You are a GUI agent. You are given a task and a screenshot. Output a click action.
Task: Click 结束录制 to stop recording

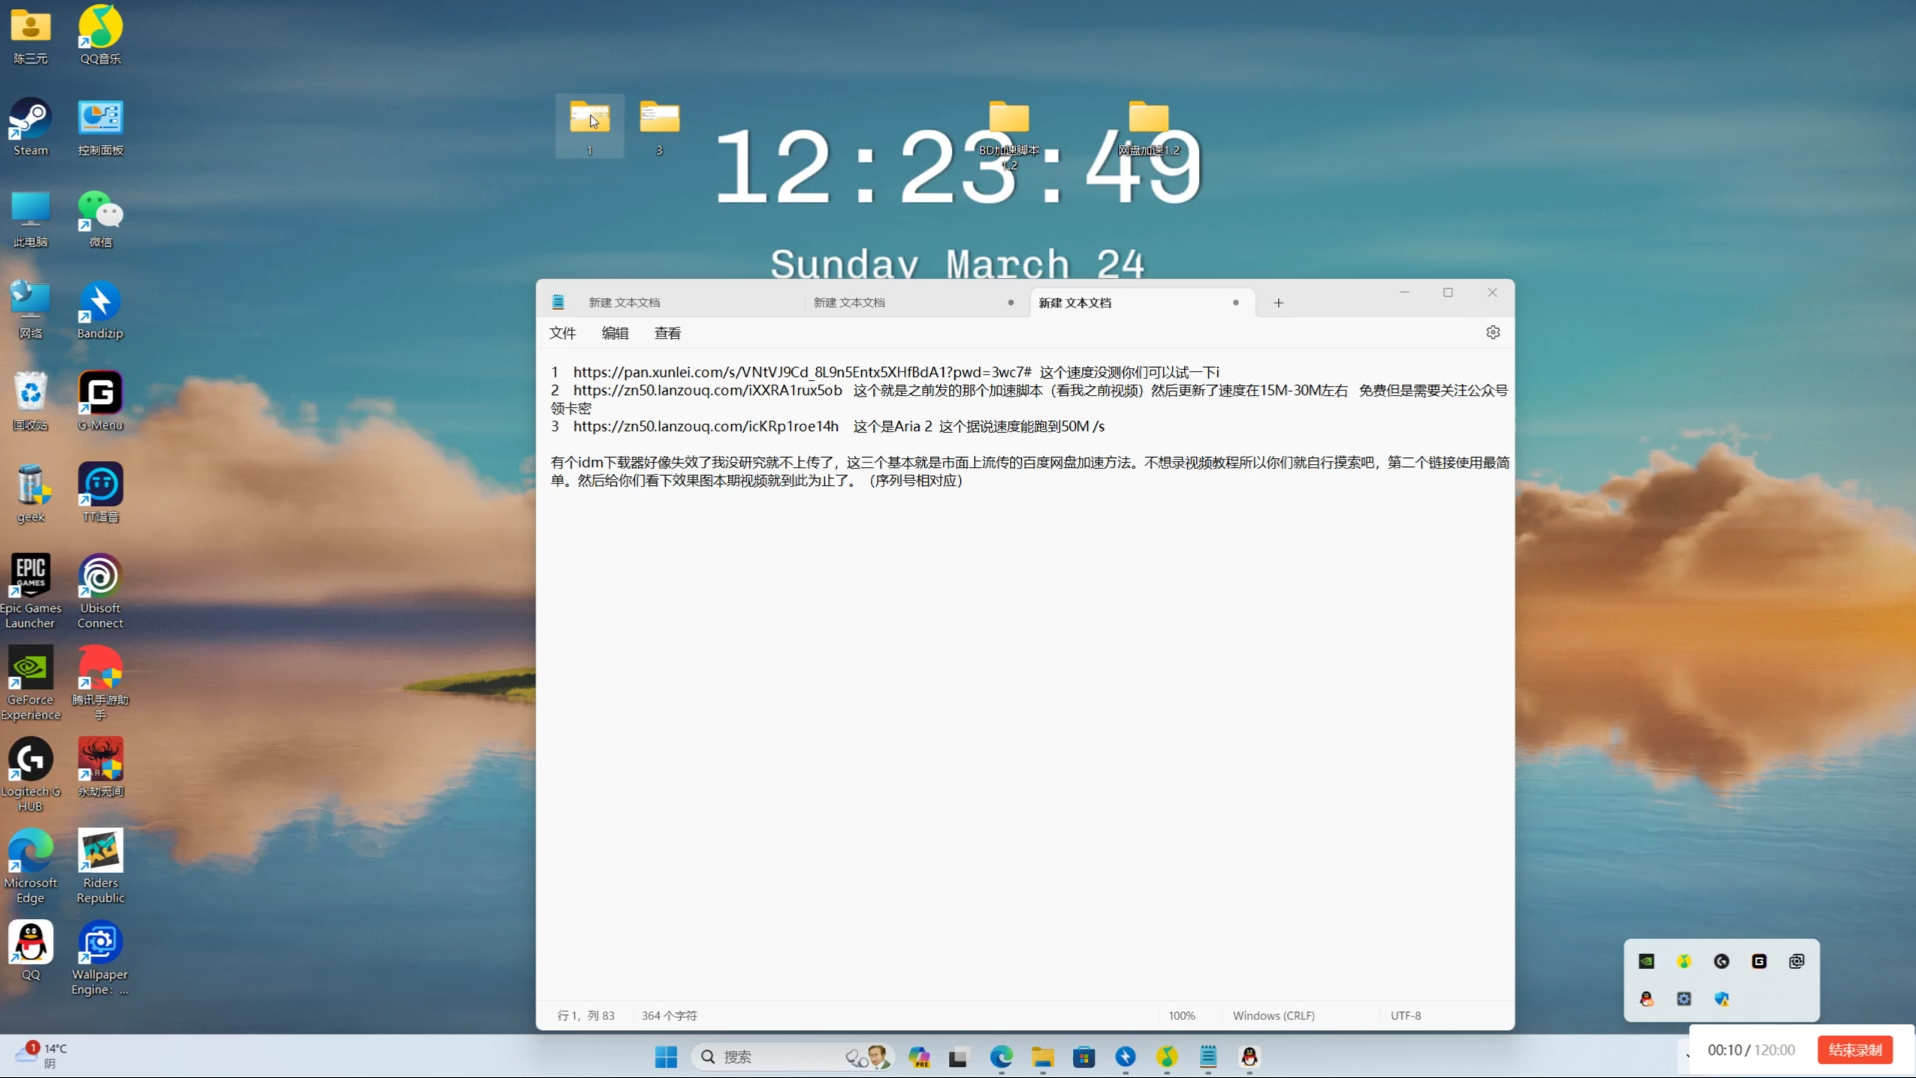pos(1855,1050)
